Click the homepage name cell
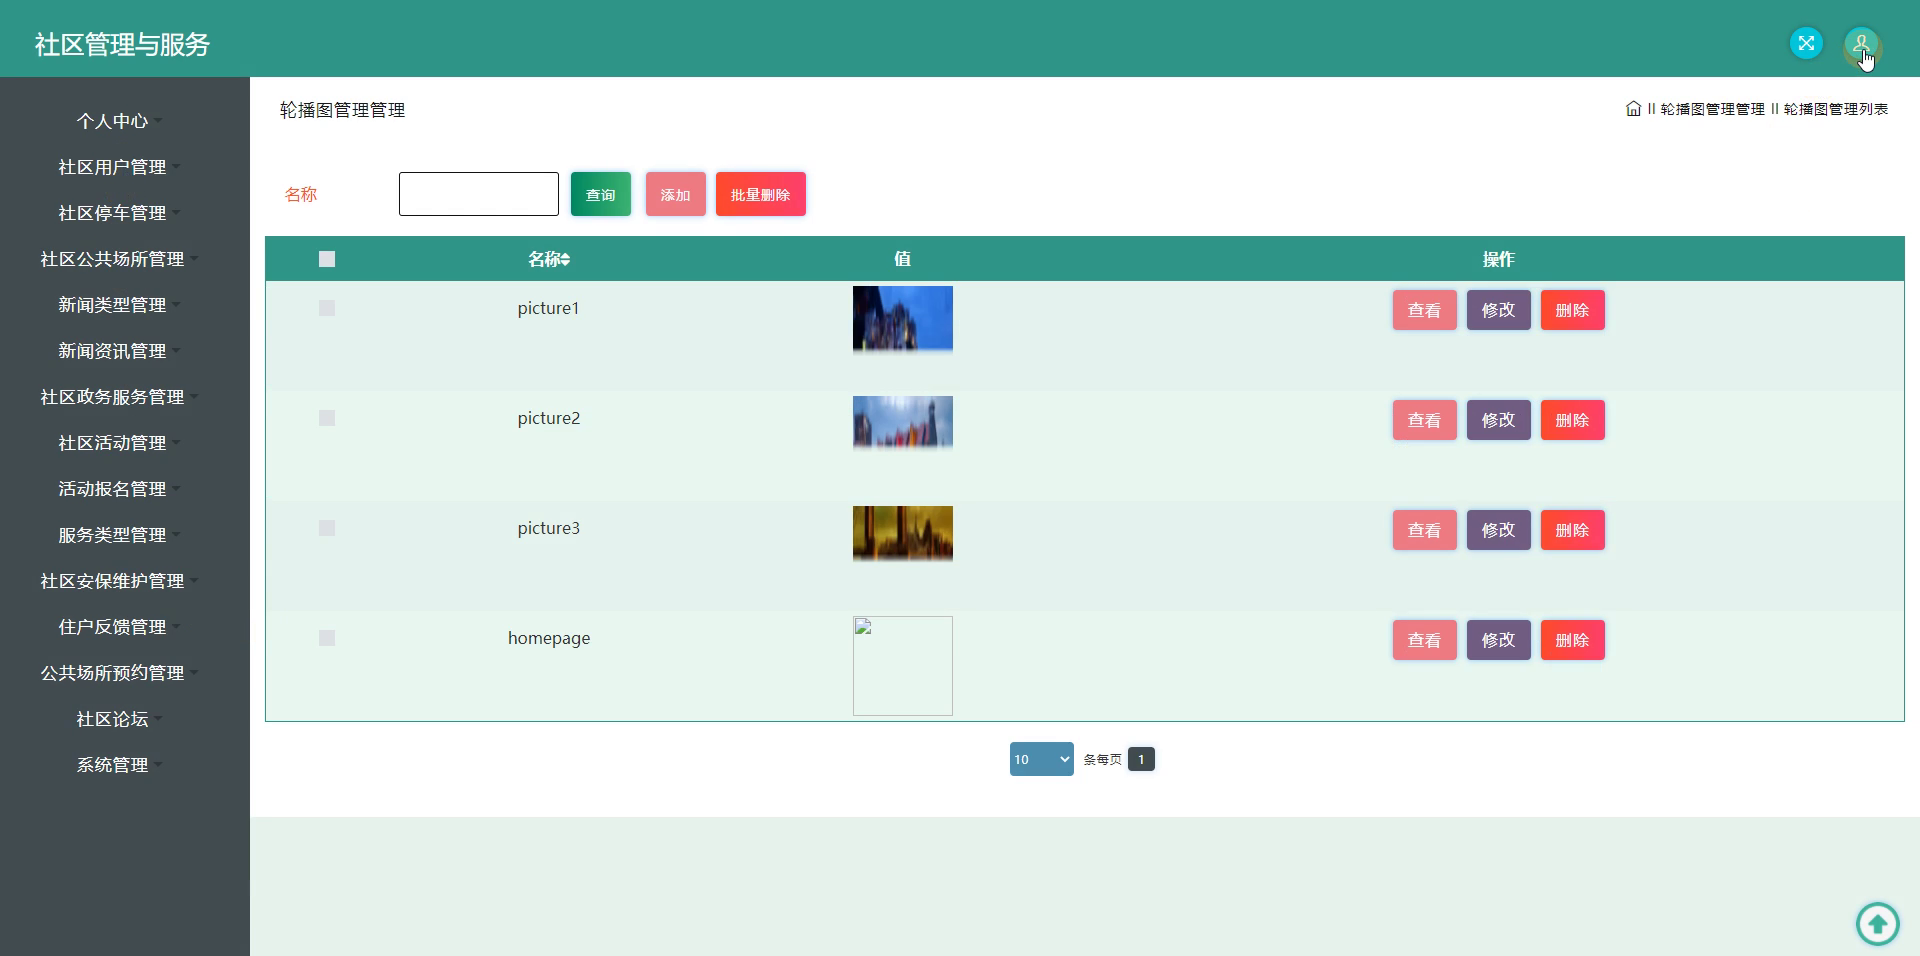 coord(549,638)
